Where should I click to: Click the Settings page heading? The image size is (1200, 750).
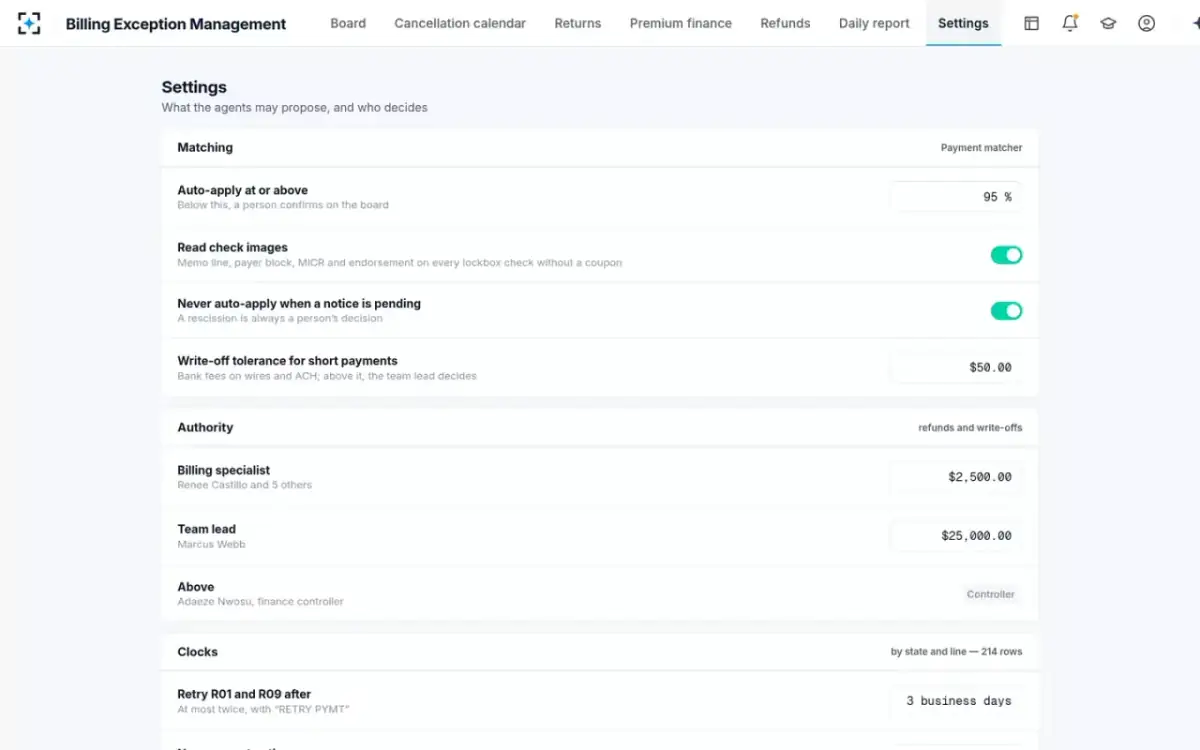click(x=194, y=87)
